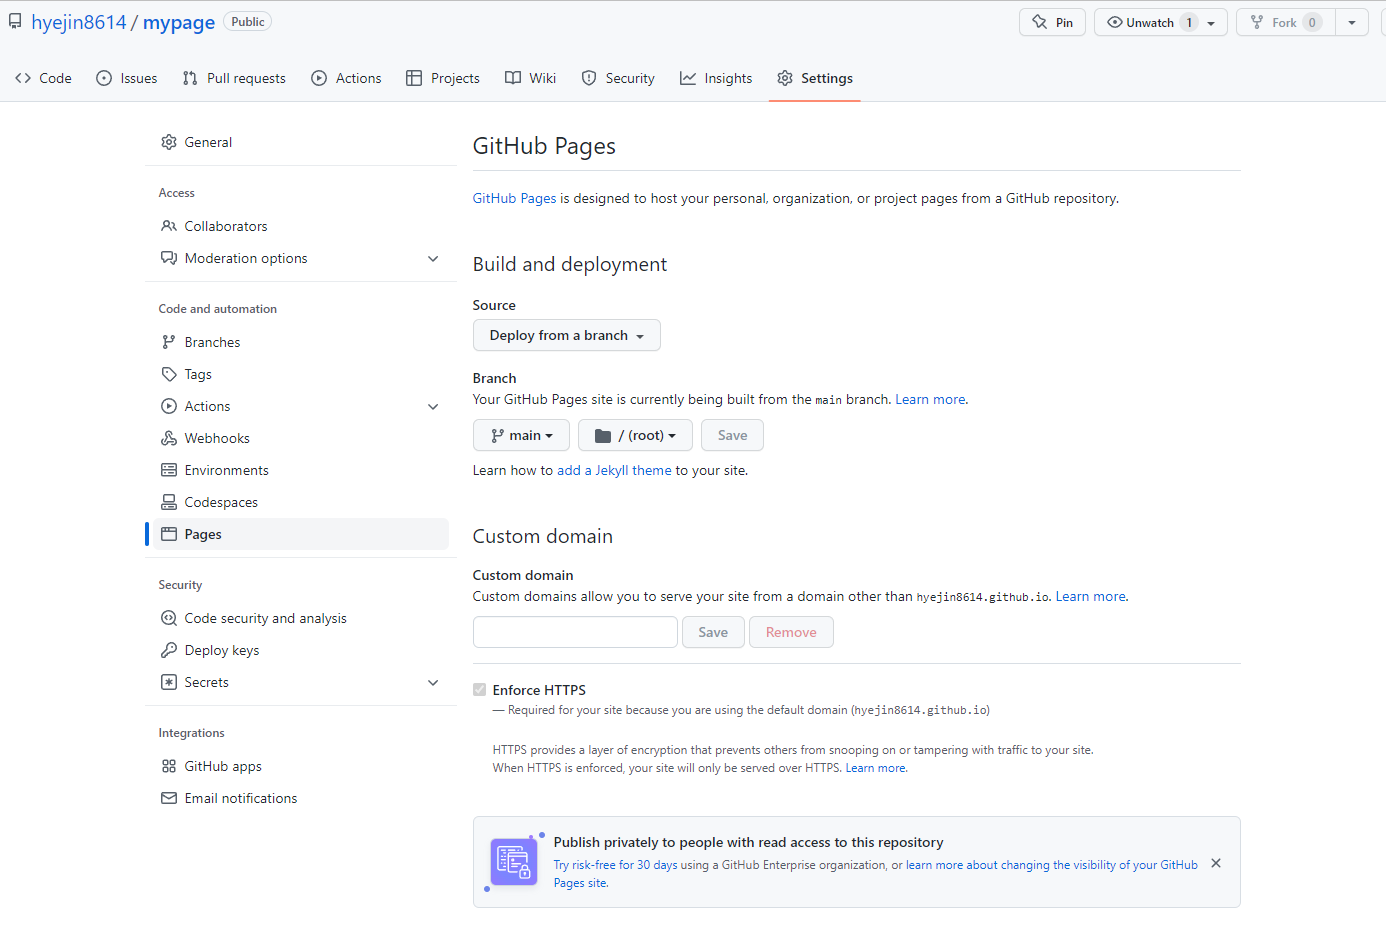Click the sidebar Actions play icon
This screenshot has width=1386, height=940.
pyautogui.click(x=169, y=406)
